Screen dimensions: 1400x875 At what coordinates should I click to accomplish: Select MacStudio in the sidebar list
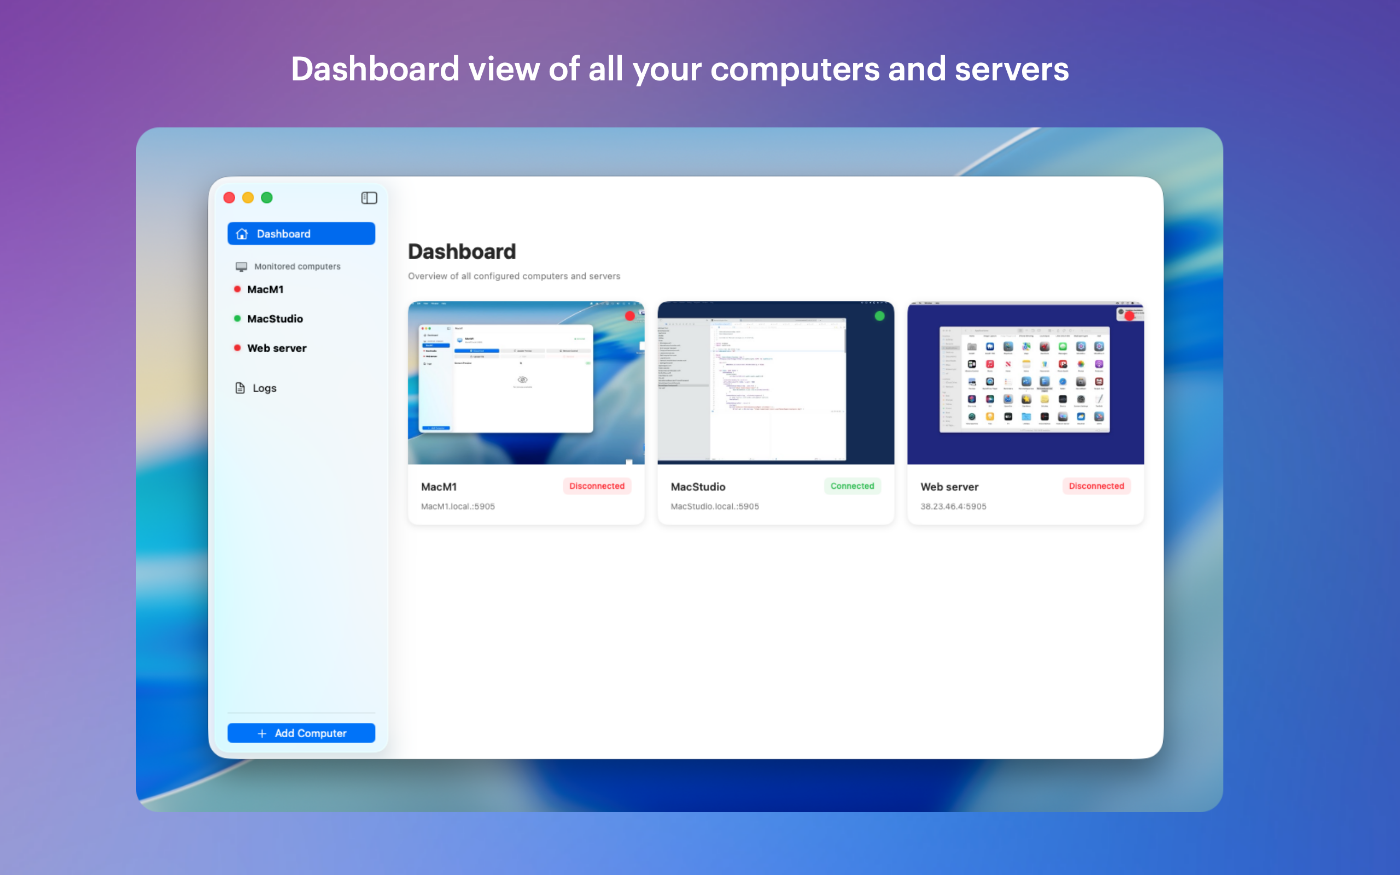[275, 319]
